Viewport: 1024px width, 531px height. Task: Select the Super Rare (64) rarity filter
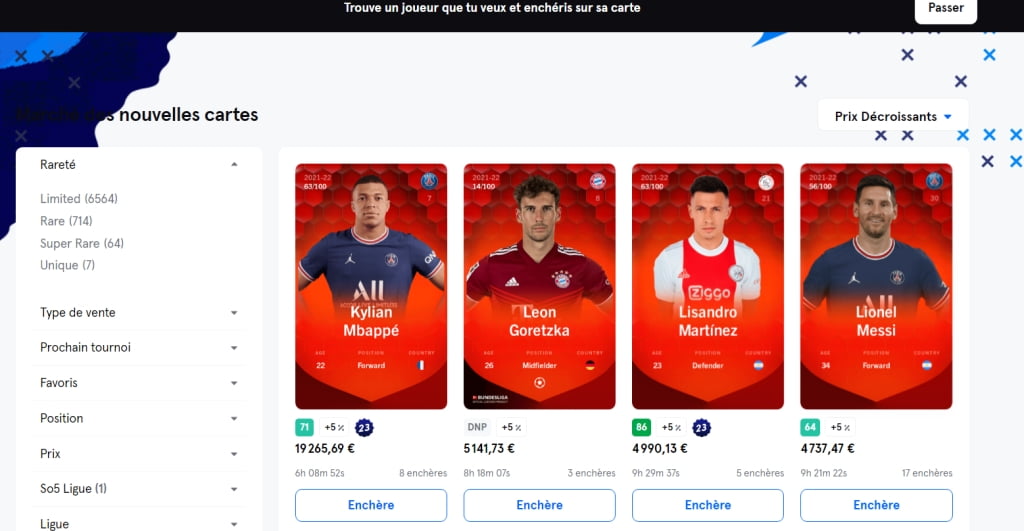82,243
